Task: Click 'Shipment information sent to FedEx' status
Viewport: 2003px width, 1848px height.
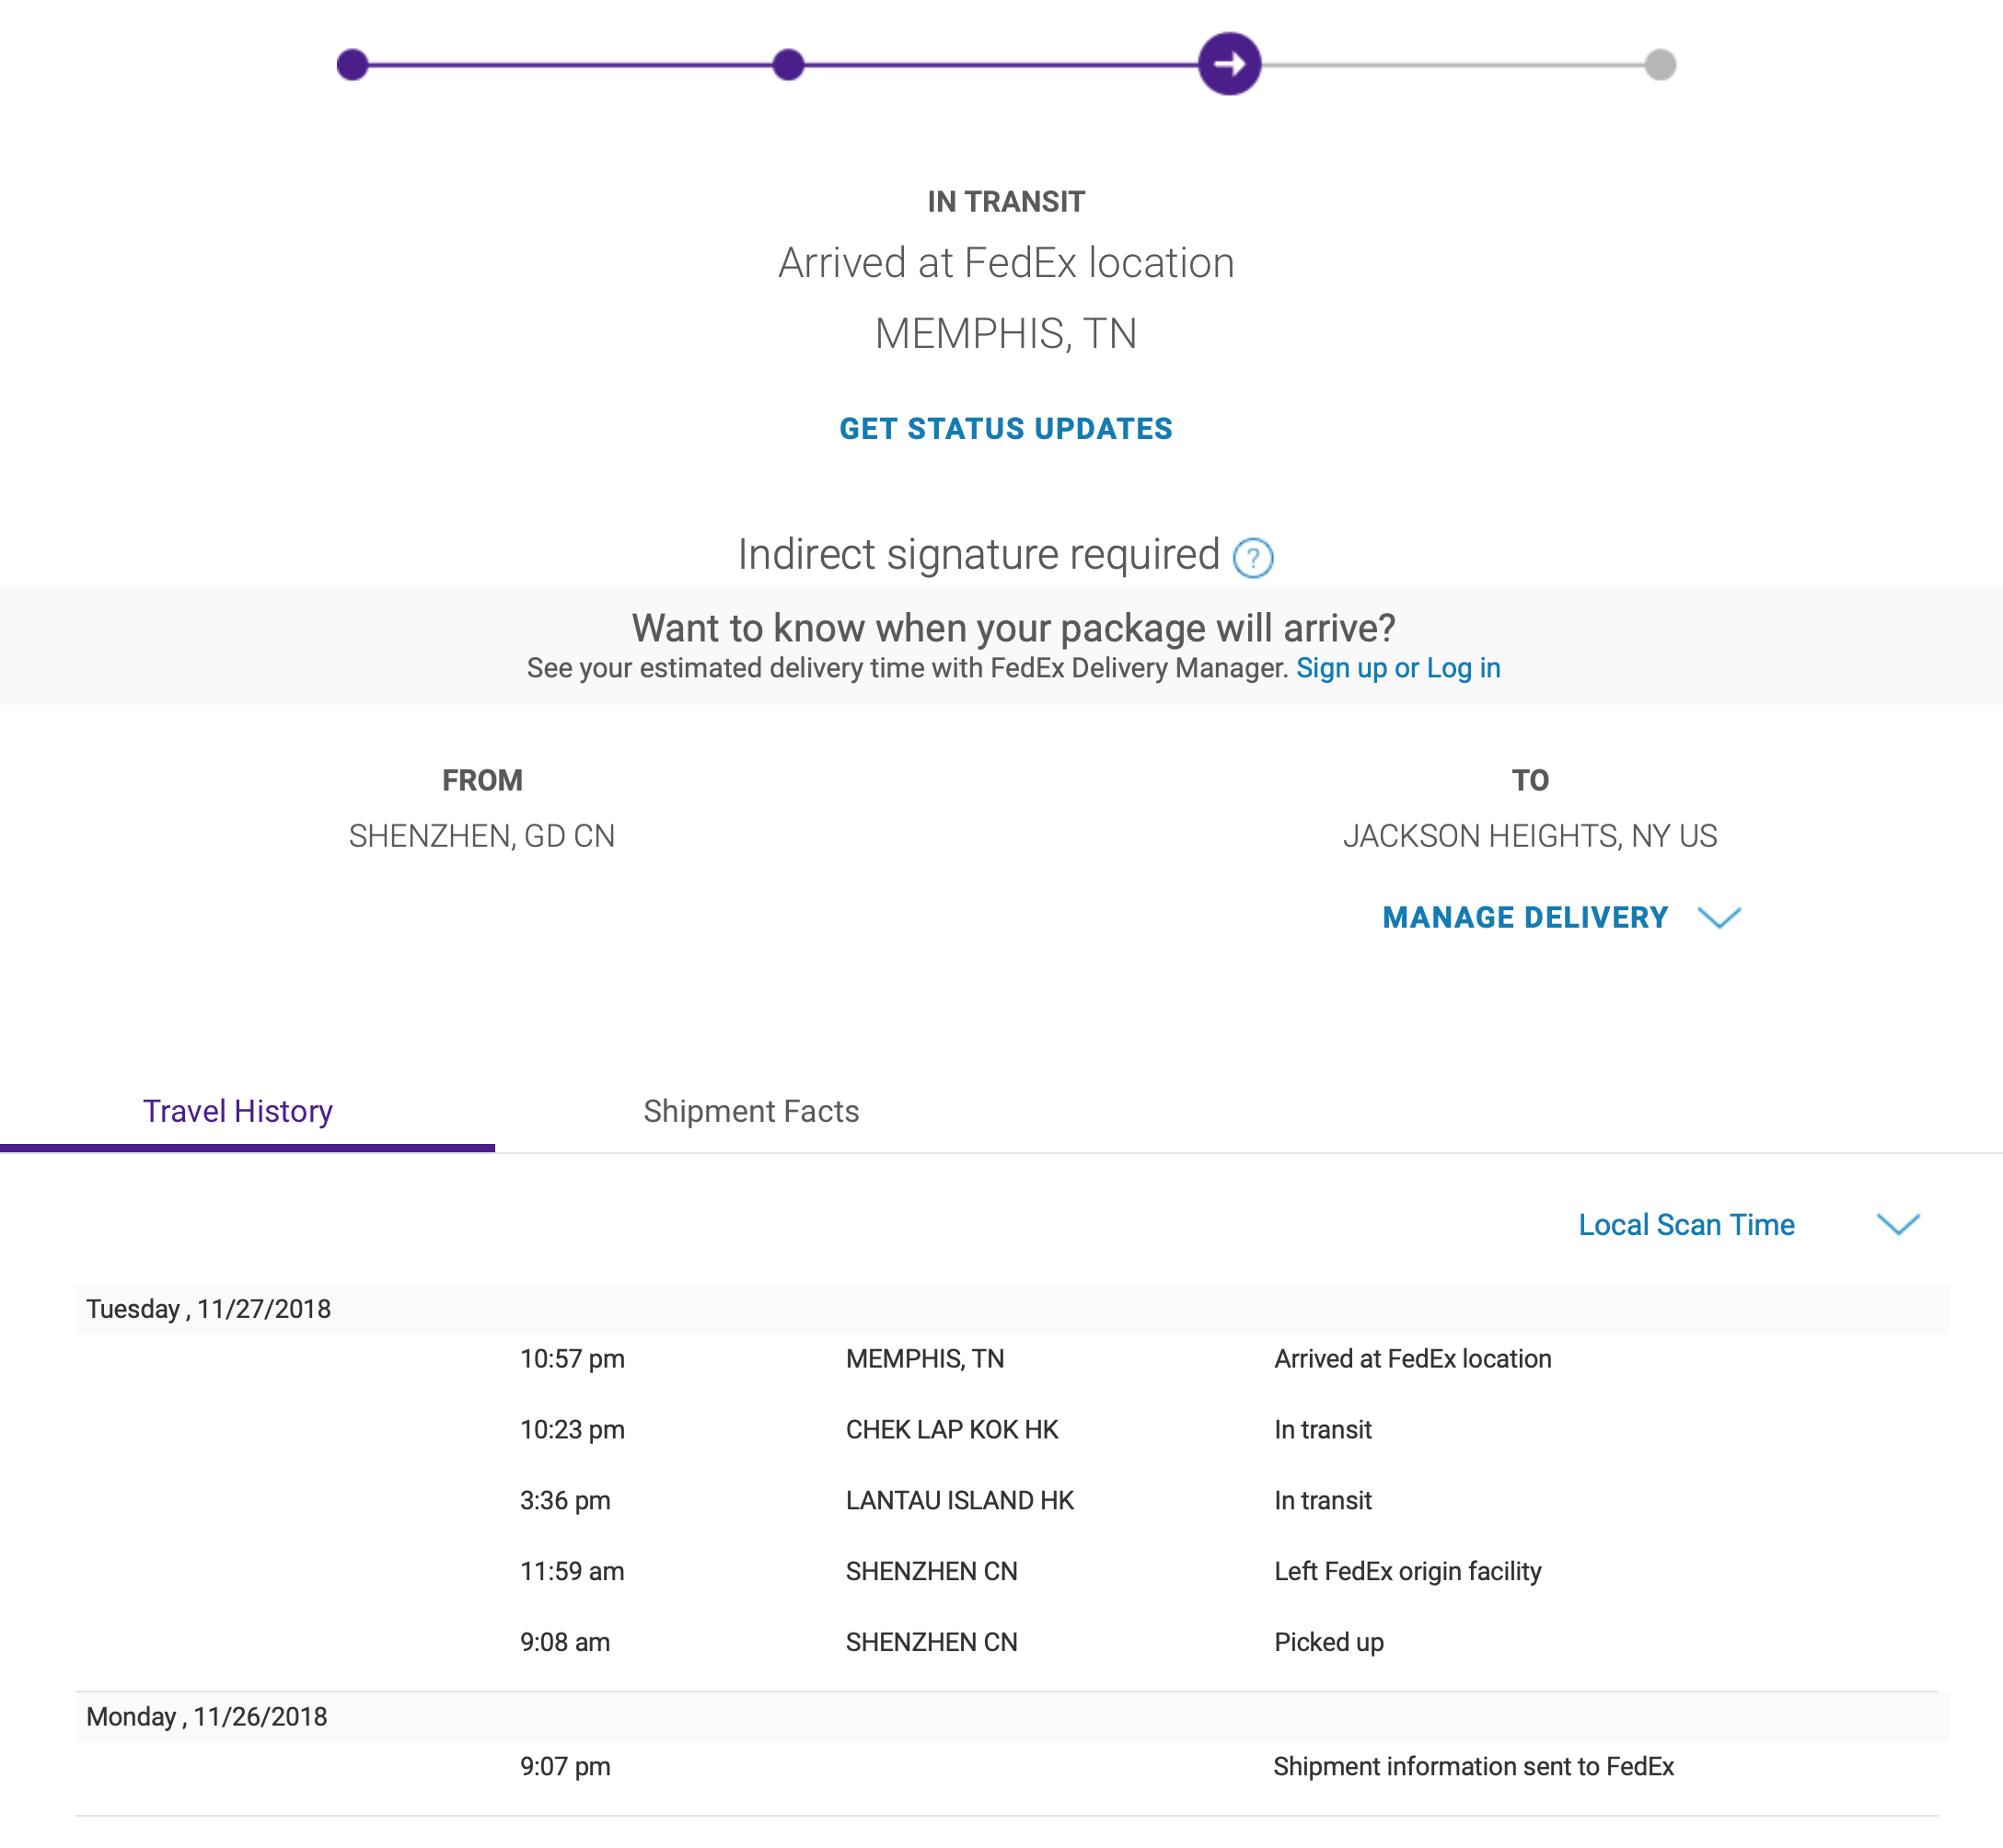Action: tap(1473, 1767)
